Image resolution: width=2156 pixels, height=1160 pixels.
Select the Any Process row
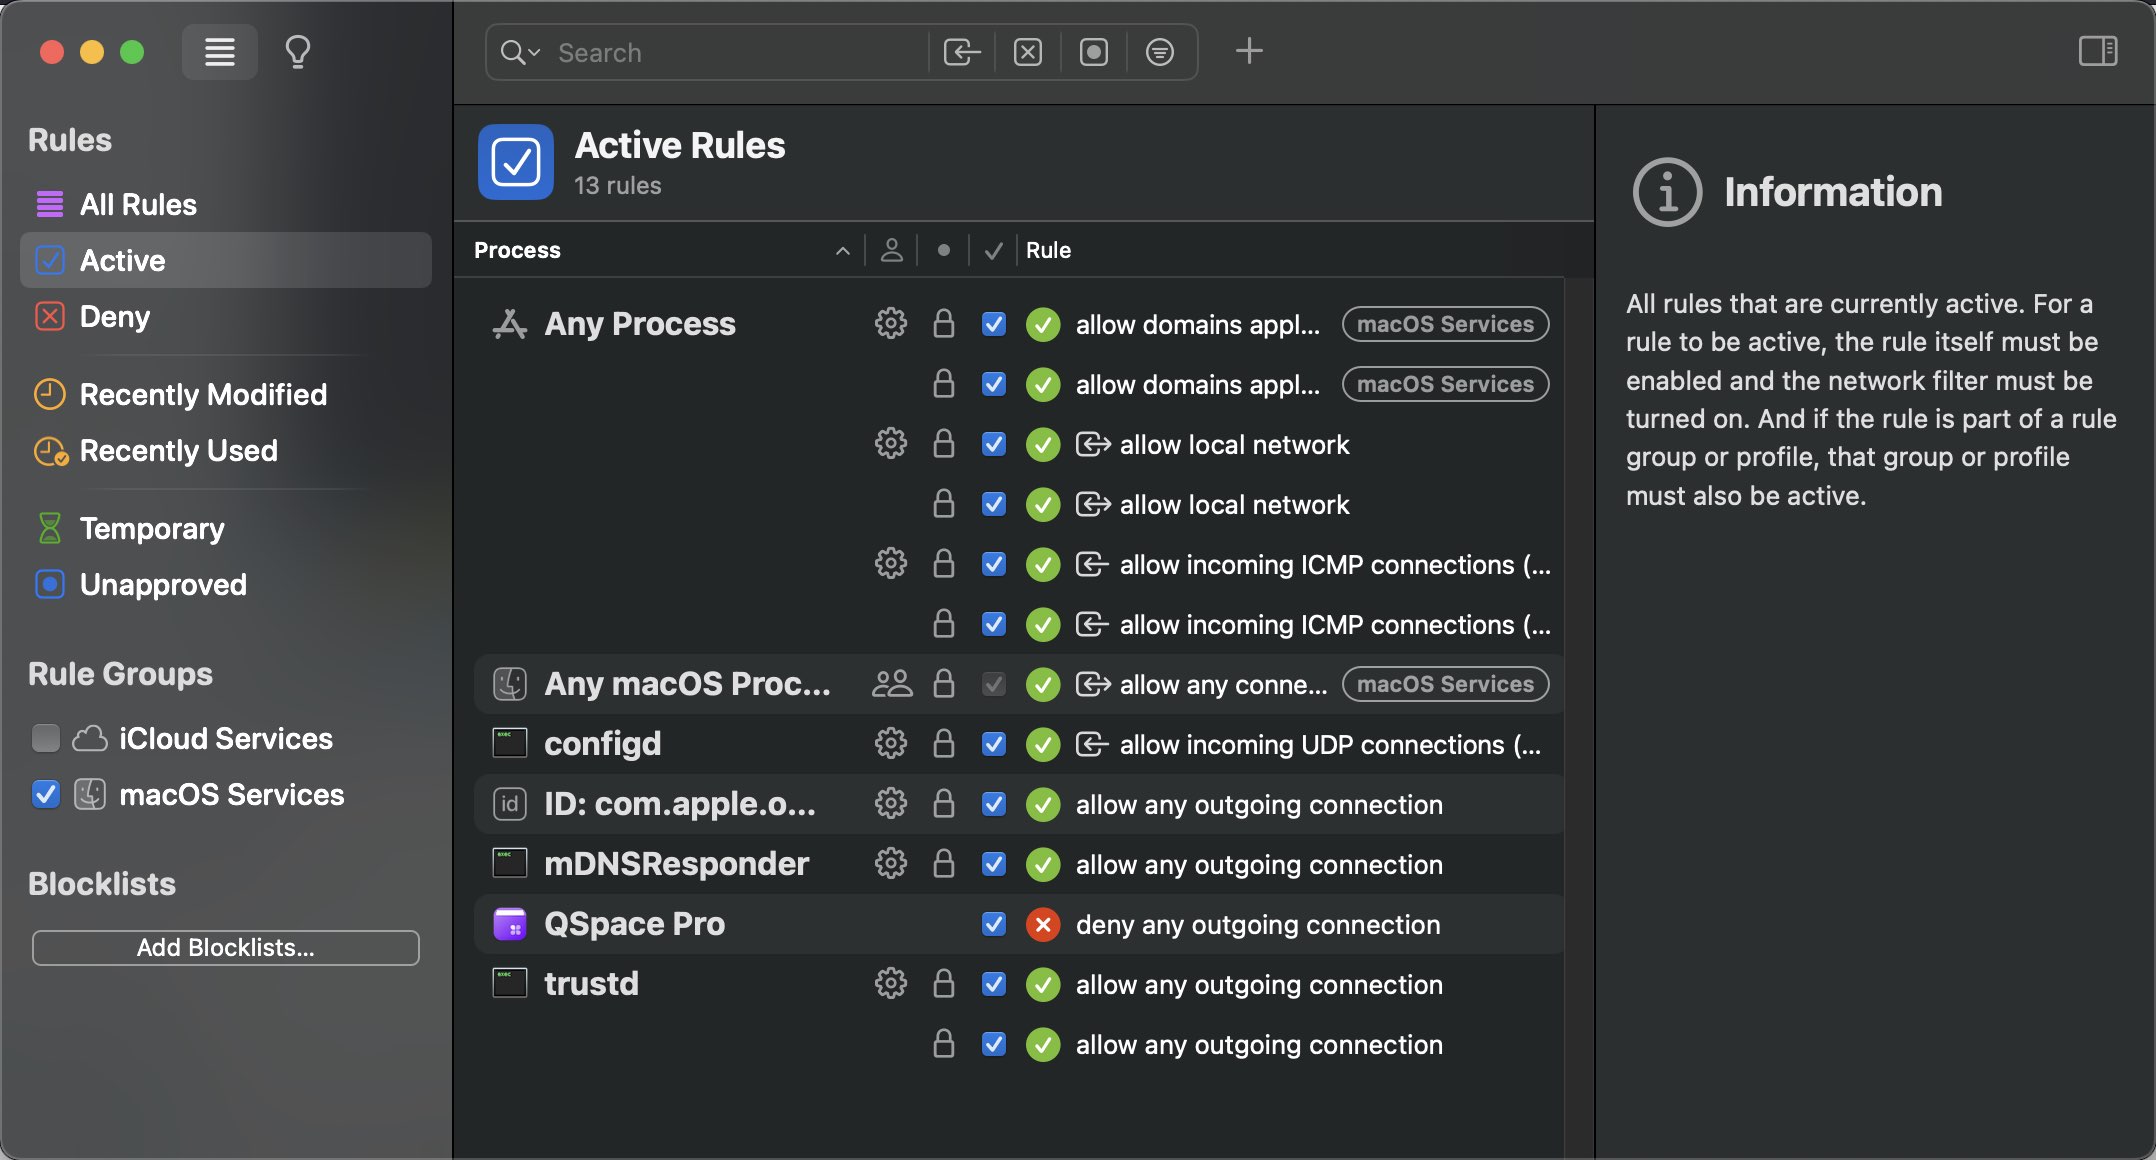(1018, 324)
